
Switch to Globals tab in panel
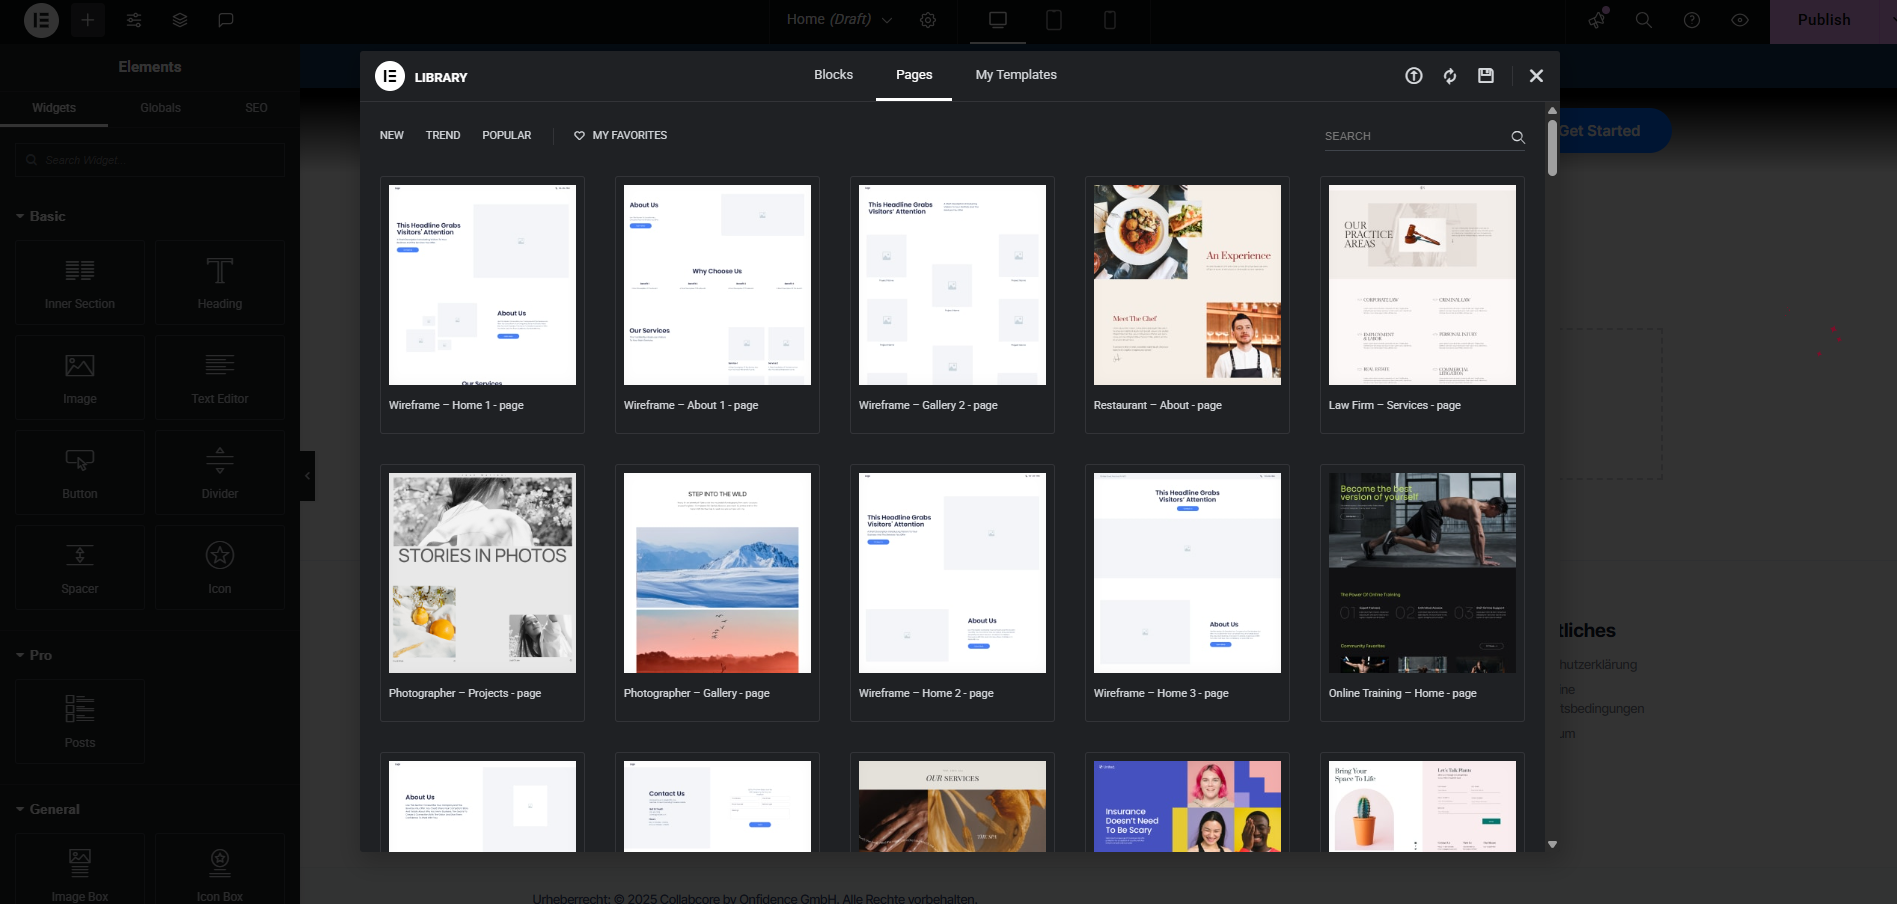coord(160,108)
